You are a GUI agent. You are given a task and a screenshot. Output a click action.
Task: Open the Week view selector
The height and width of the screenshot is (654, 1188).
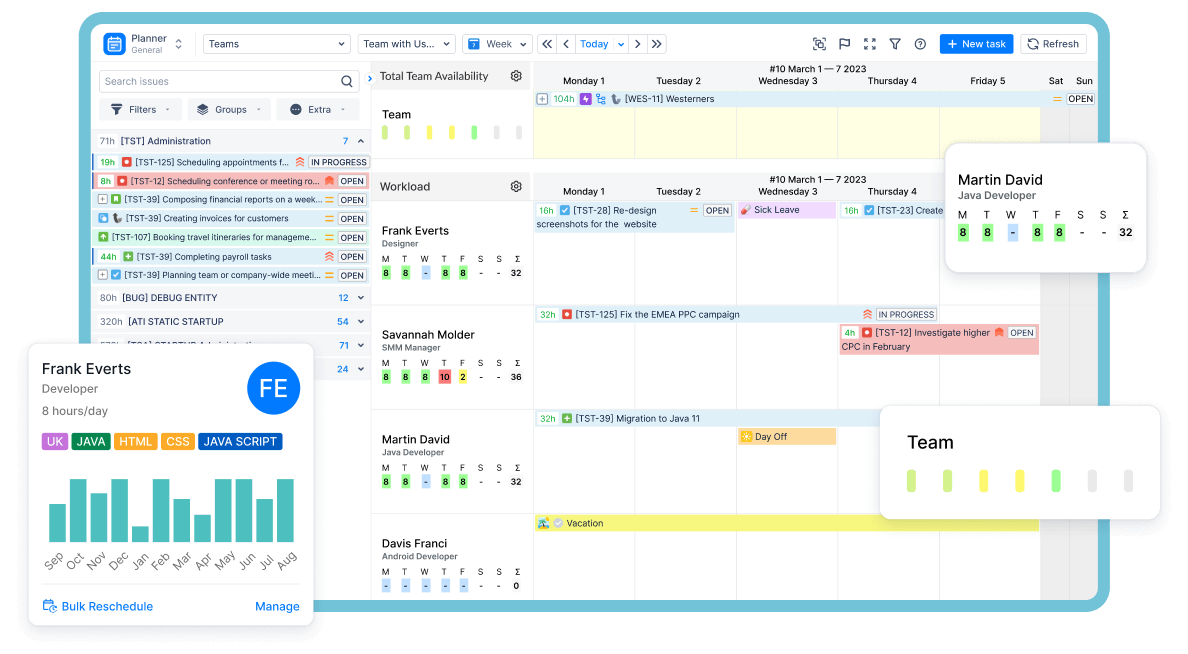point(497,43)
